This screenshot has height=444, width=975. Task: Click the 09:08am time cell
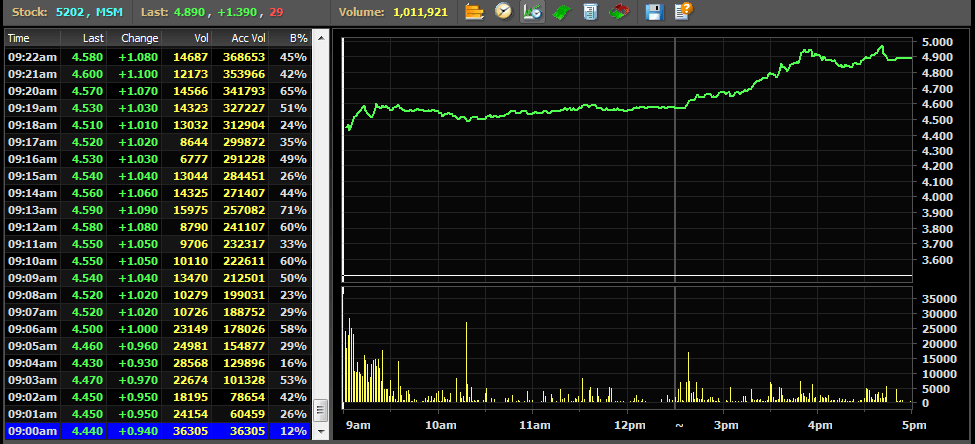(32, 295)
